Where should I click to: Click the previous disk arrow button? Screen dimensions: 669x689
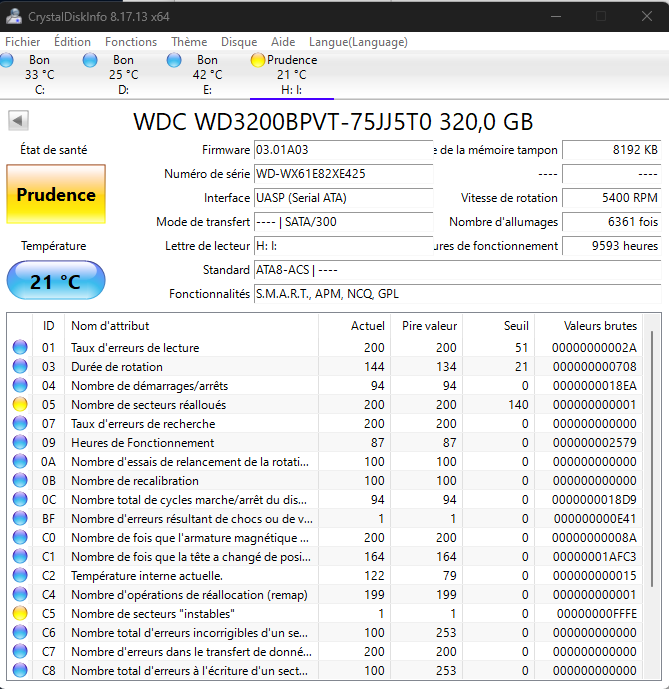click(x=17, y=121)
